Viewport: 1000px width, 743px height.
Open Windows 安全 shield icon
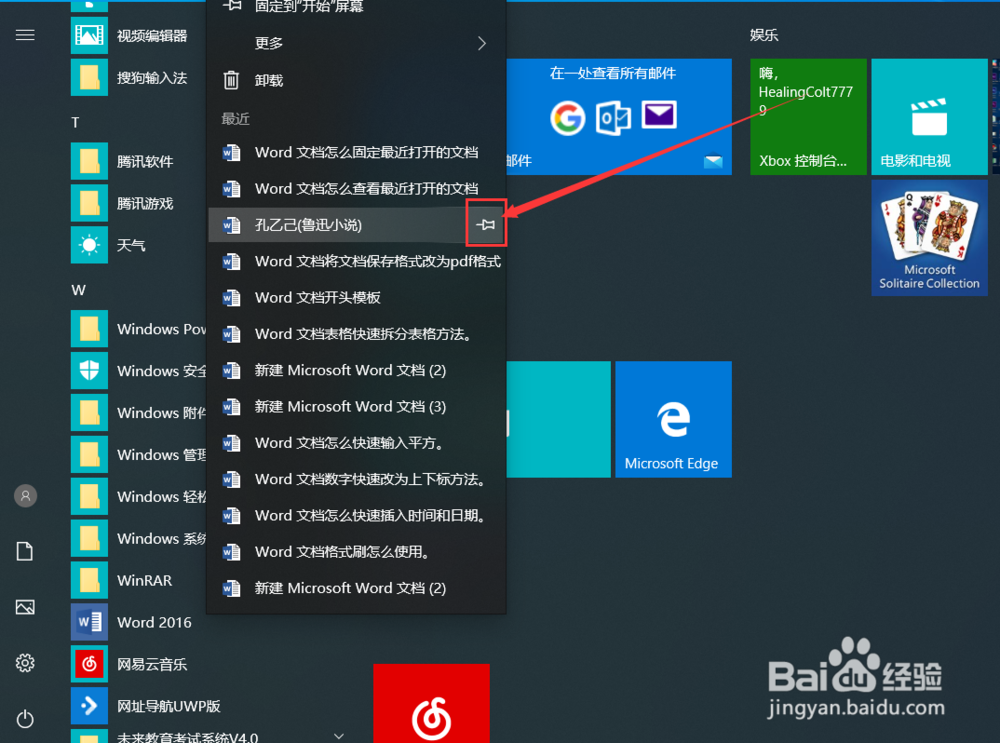[x=89, y=371]
